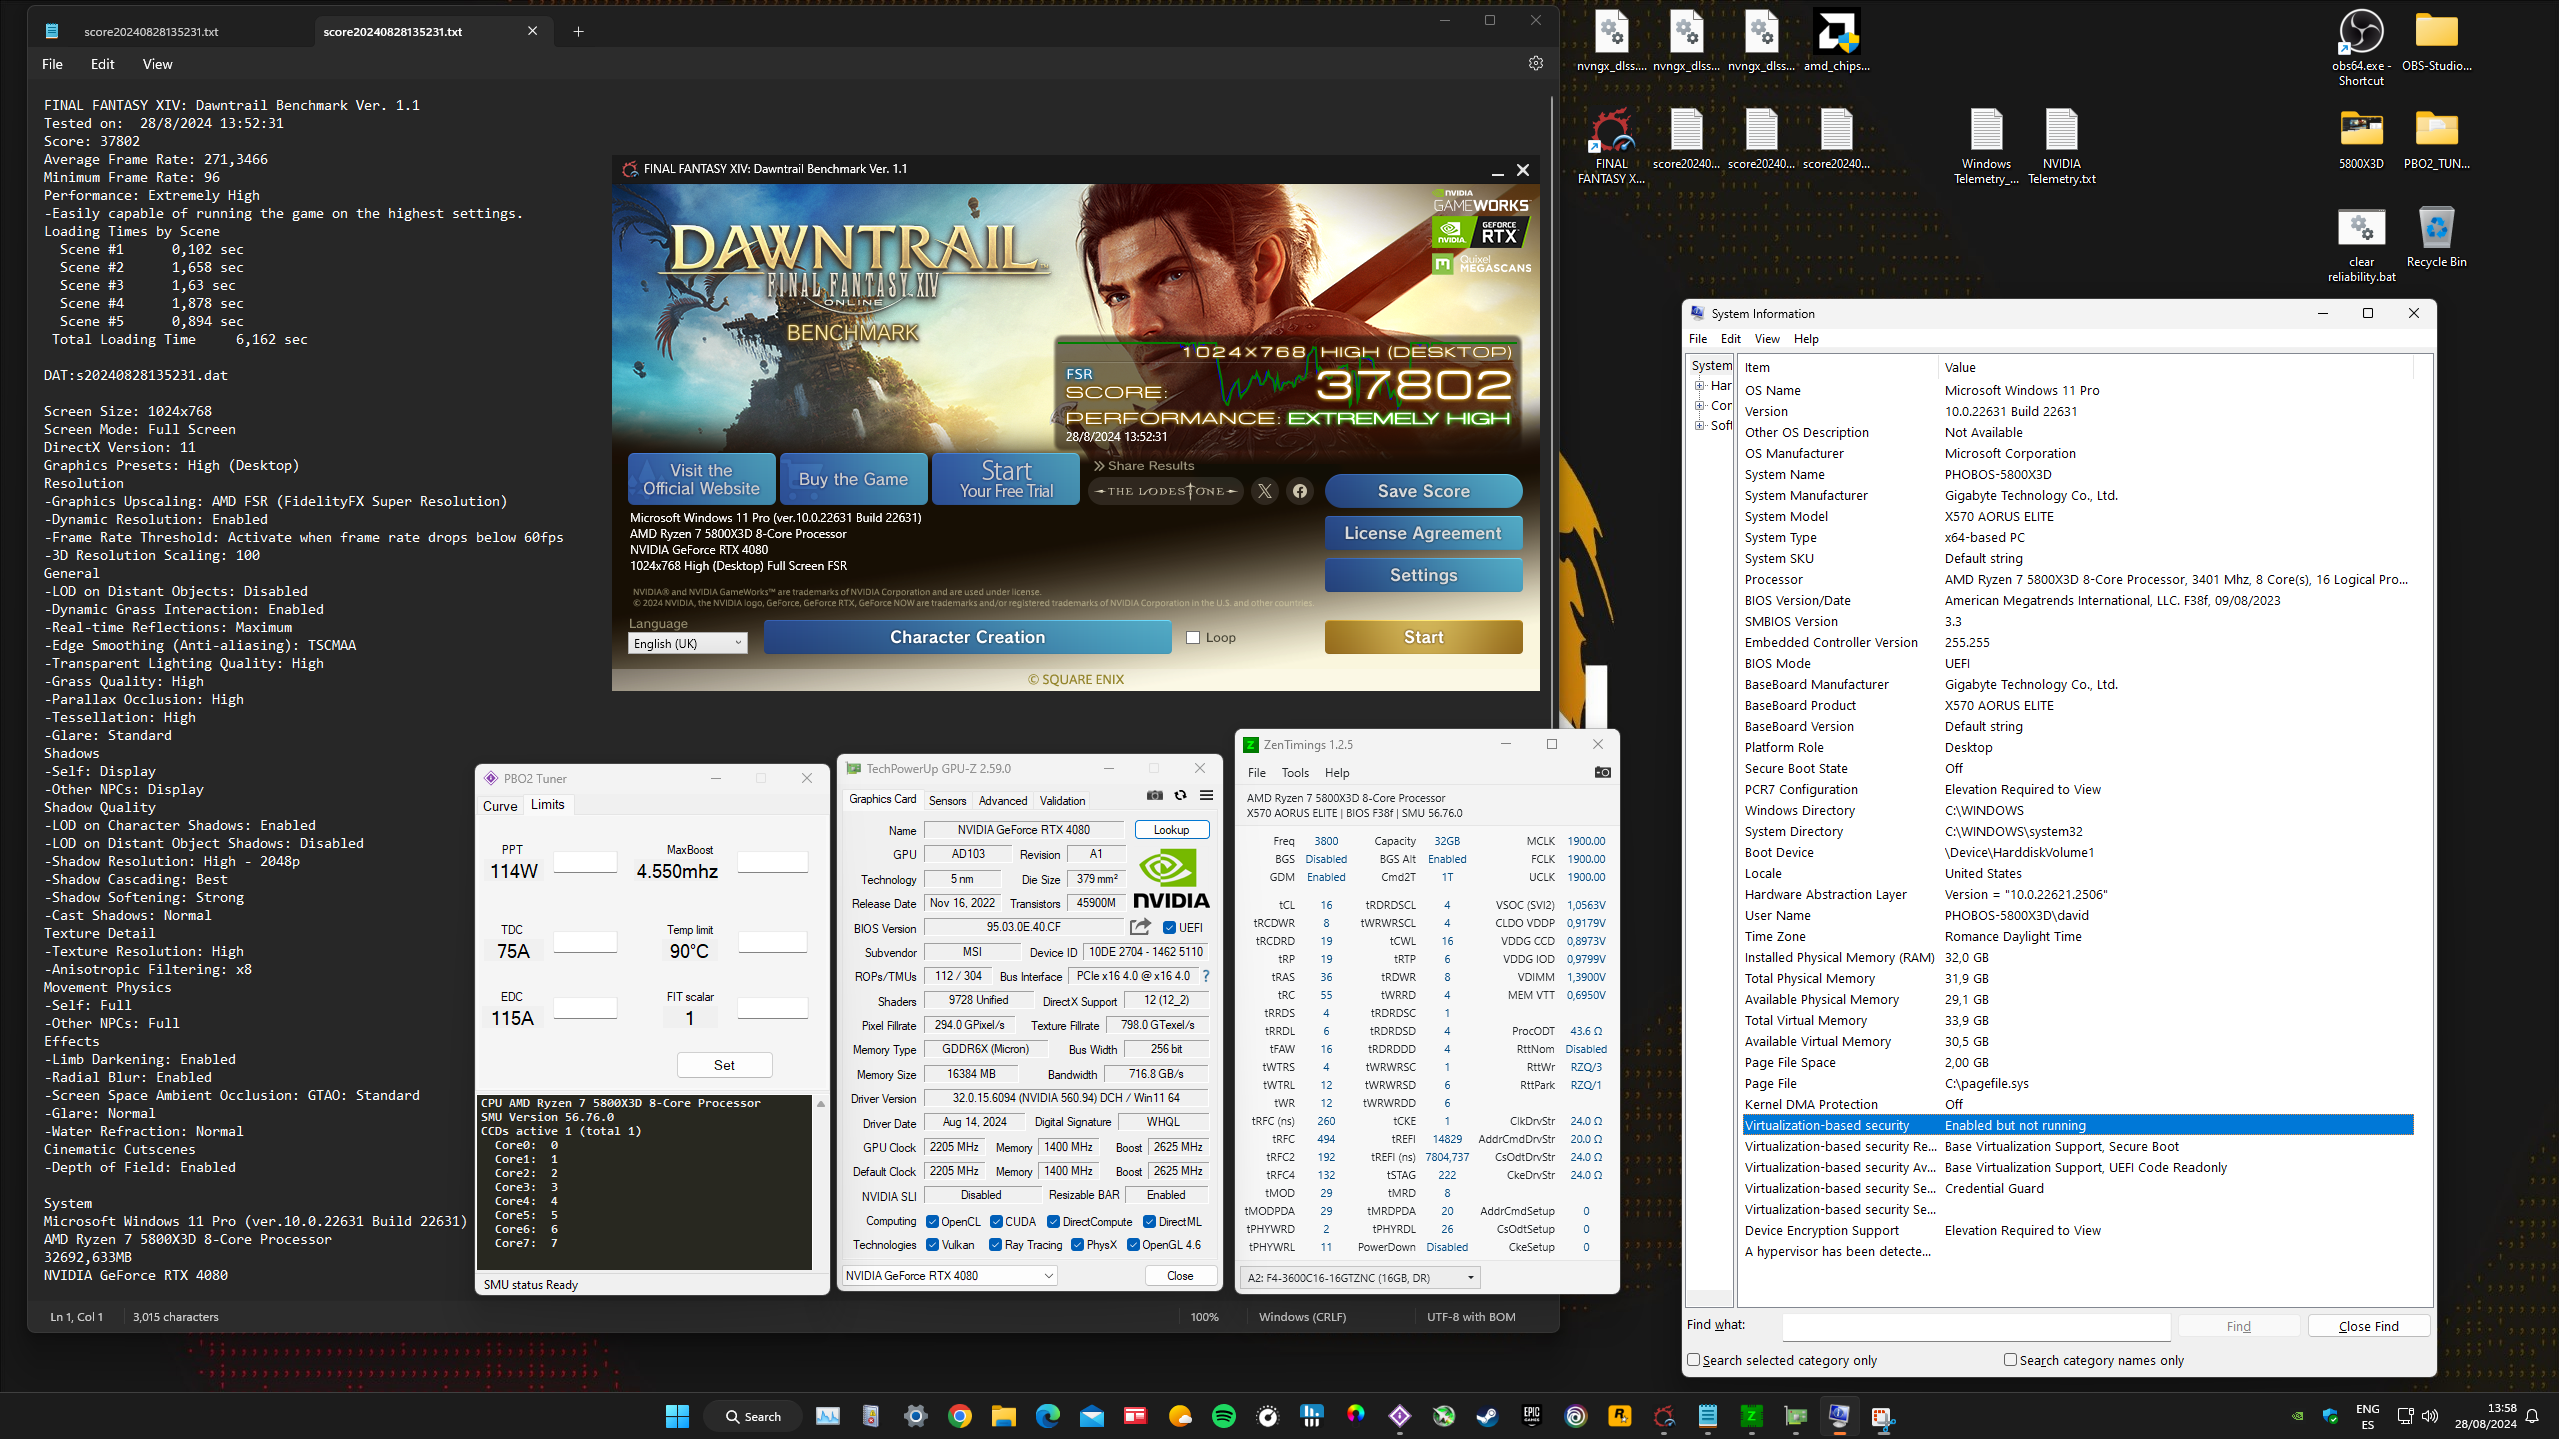Select clear reliability.bat desktop icon
This screenshot has width=2559, height=1439.
point(2361,245)
